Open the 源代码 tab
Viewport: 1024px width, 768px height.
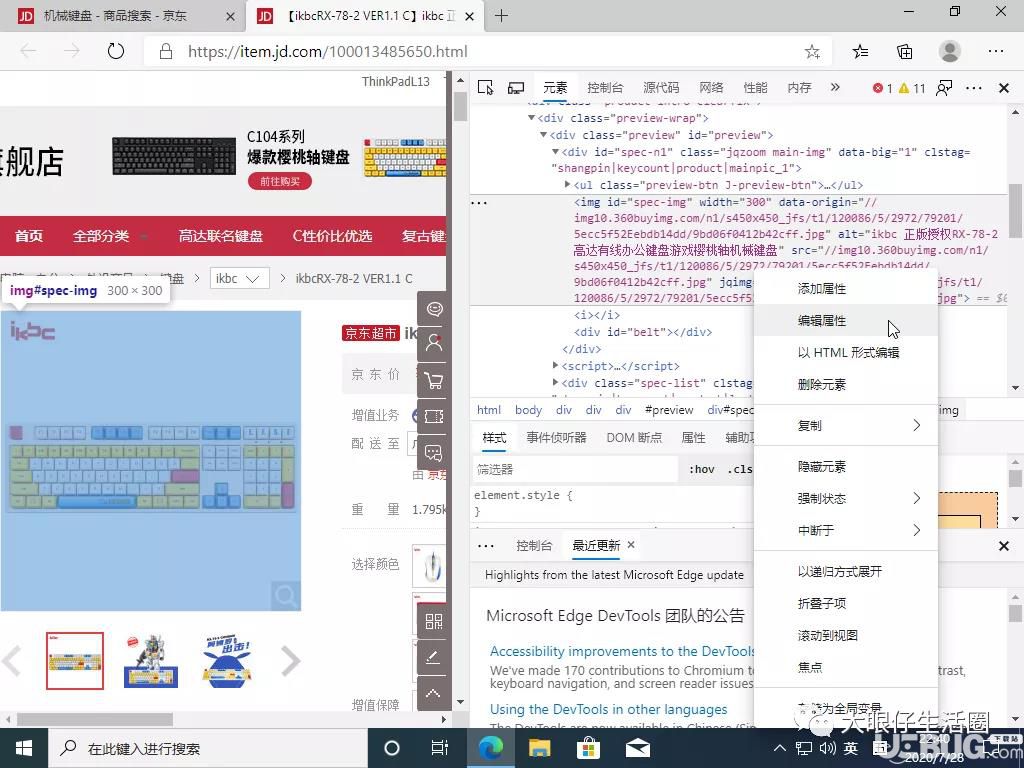coord(661,88)
